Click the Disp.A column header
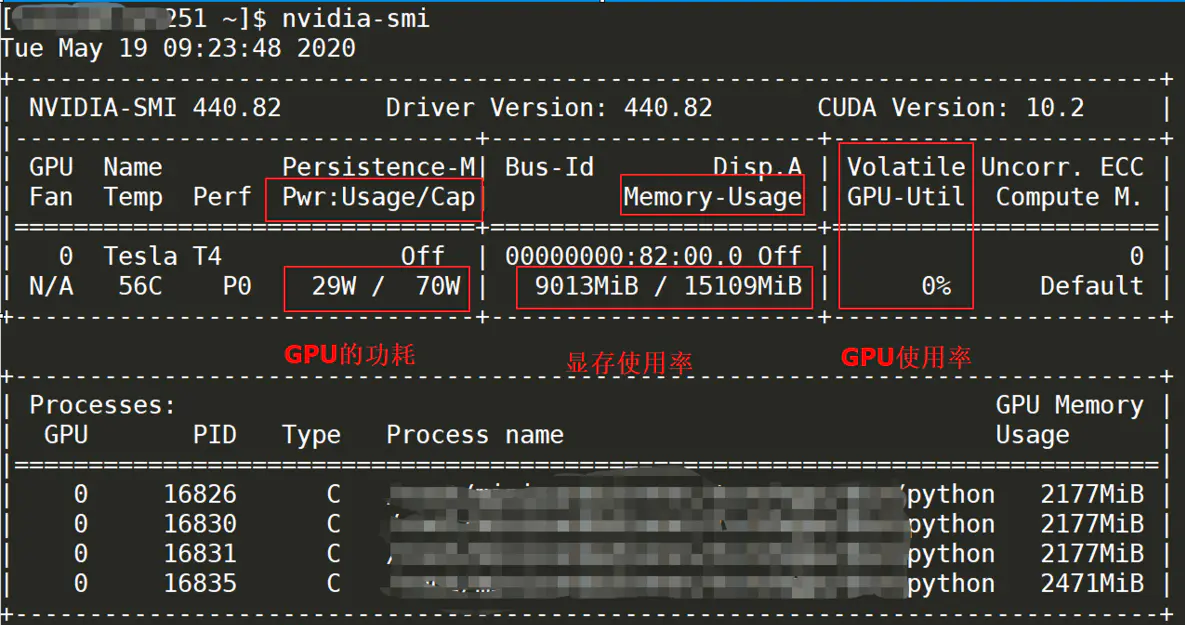 757,167
